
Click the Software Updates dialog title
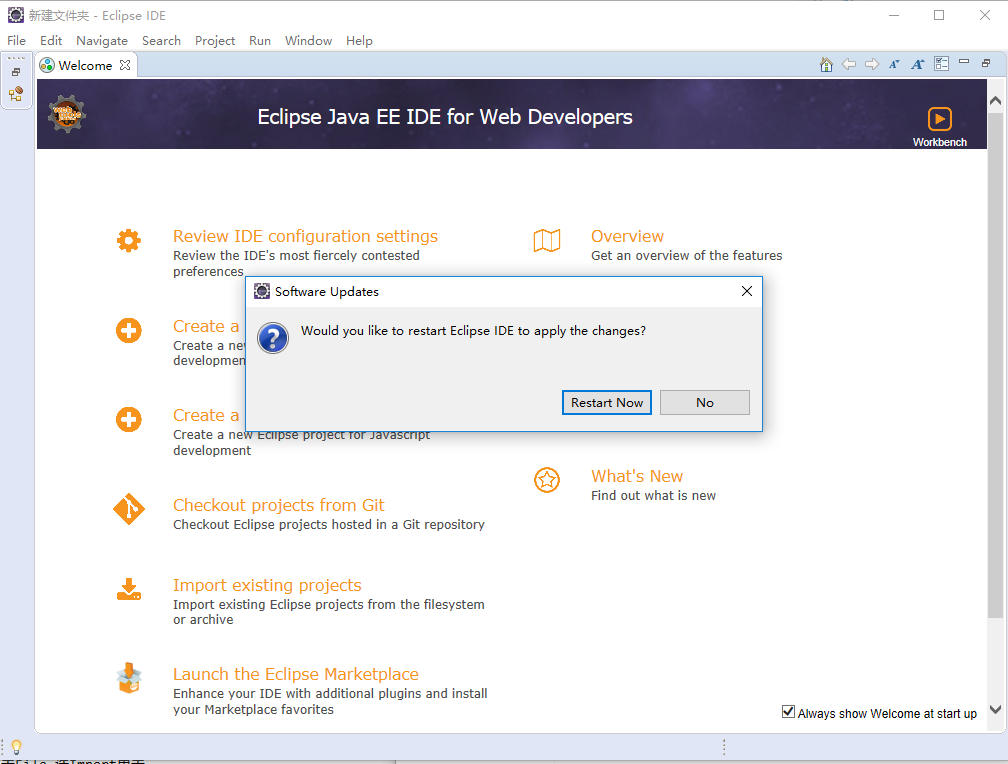327,291
